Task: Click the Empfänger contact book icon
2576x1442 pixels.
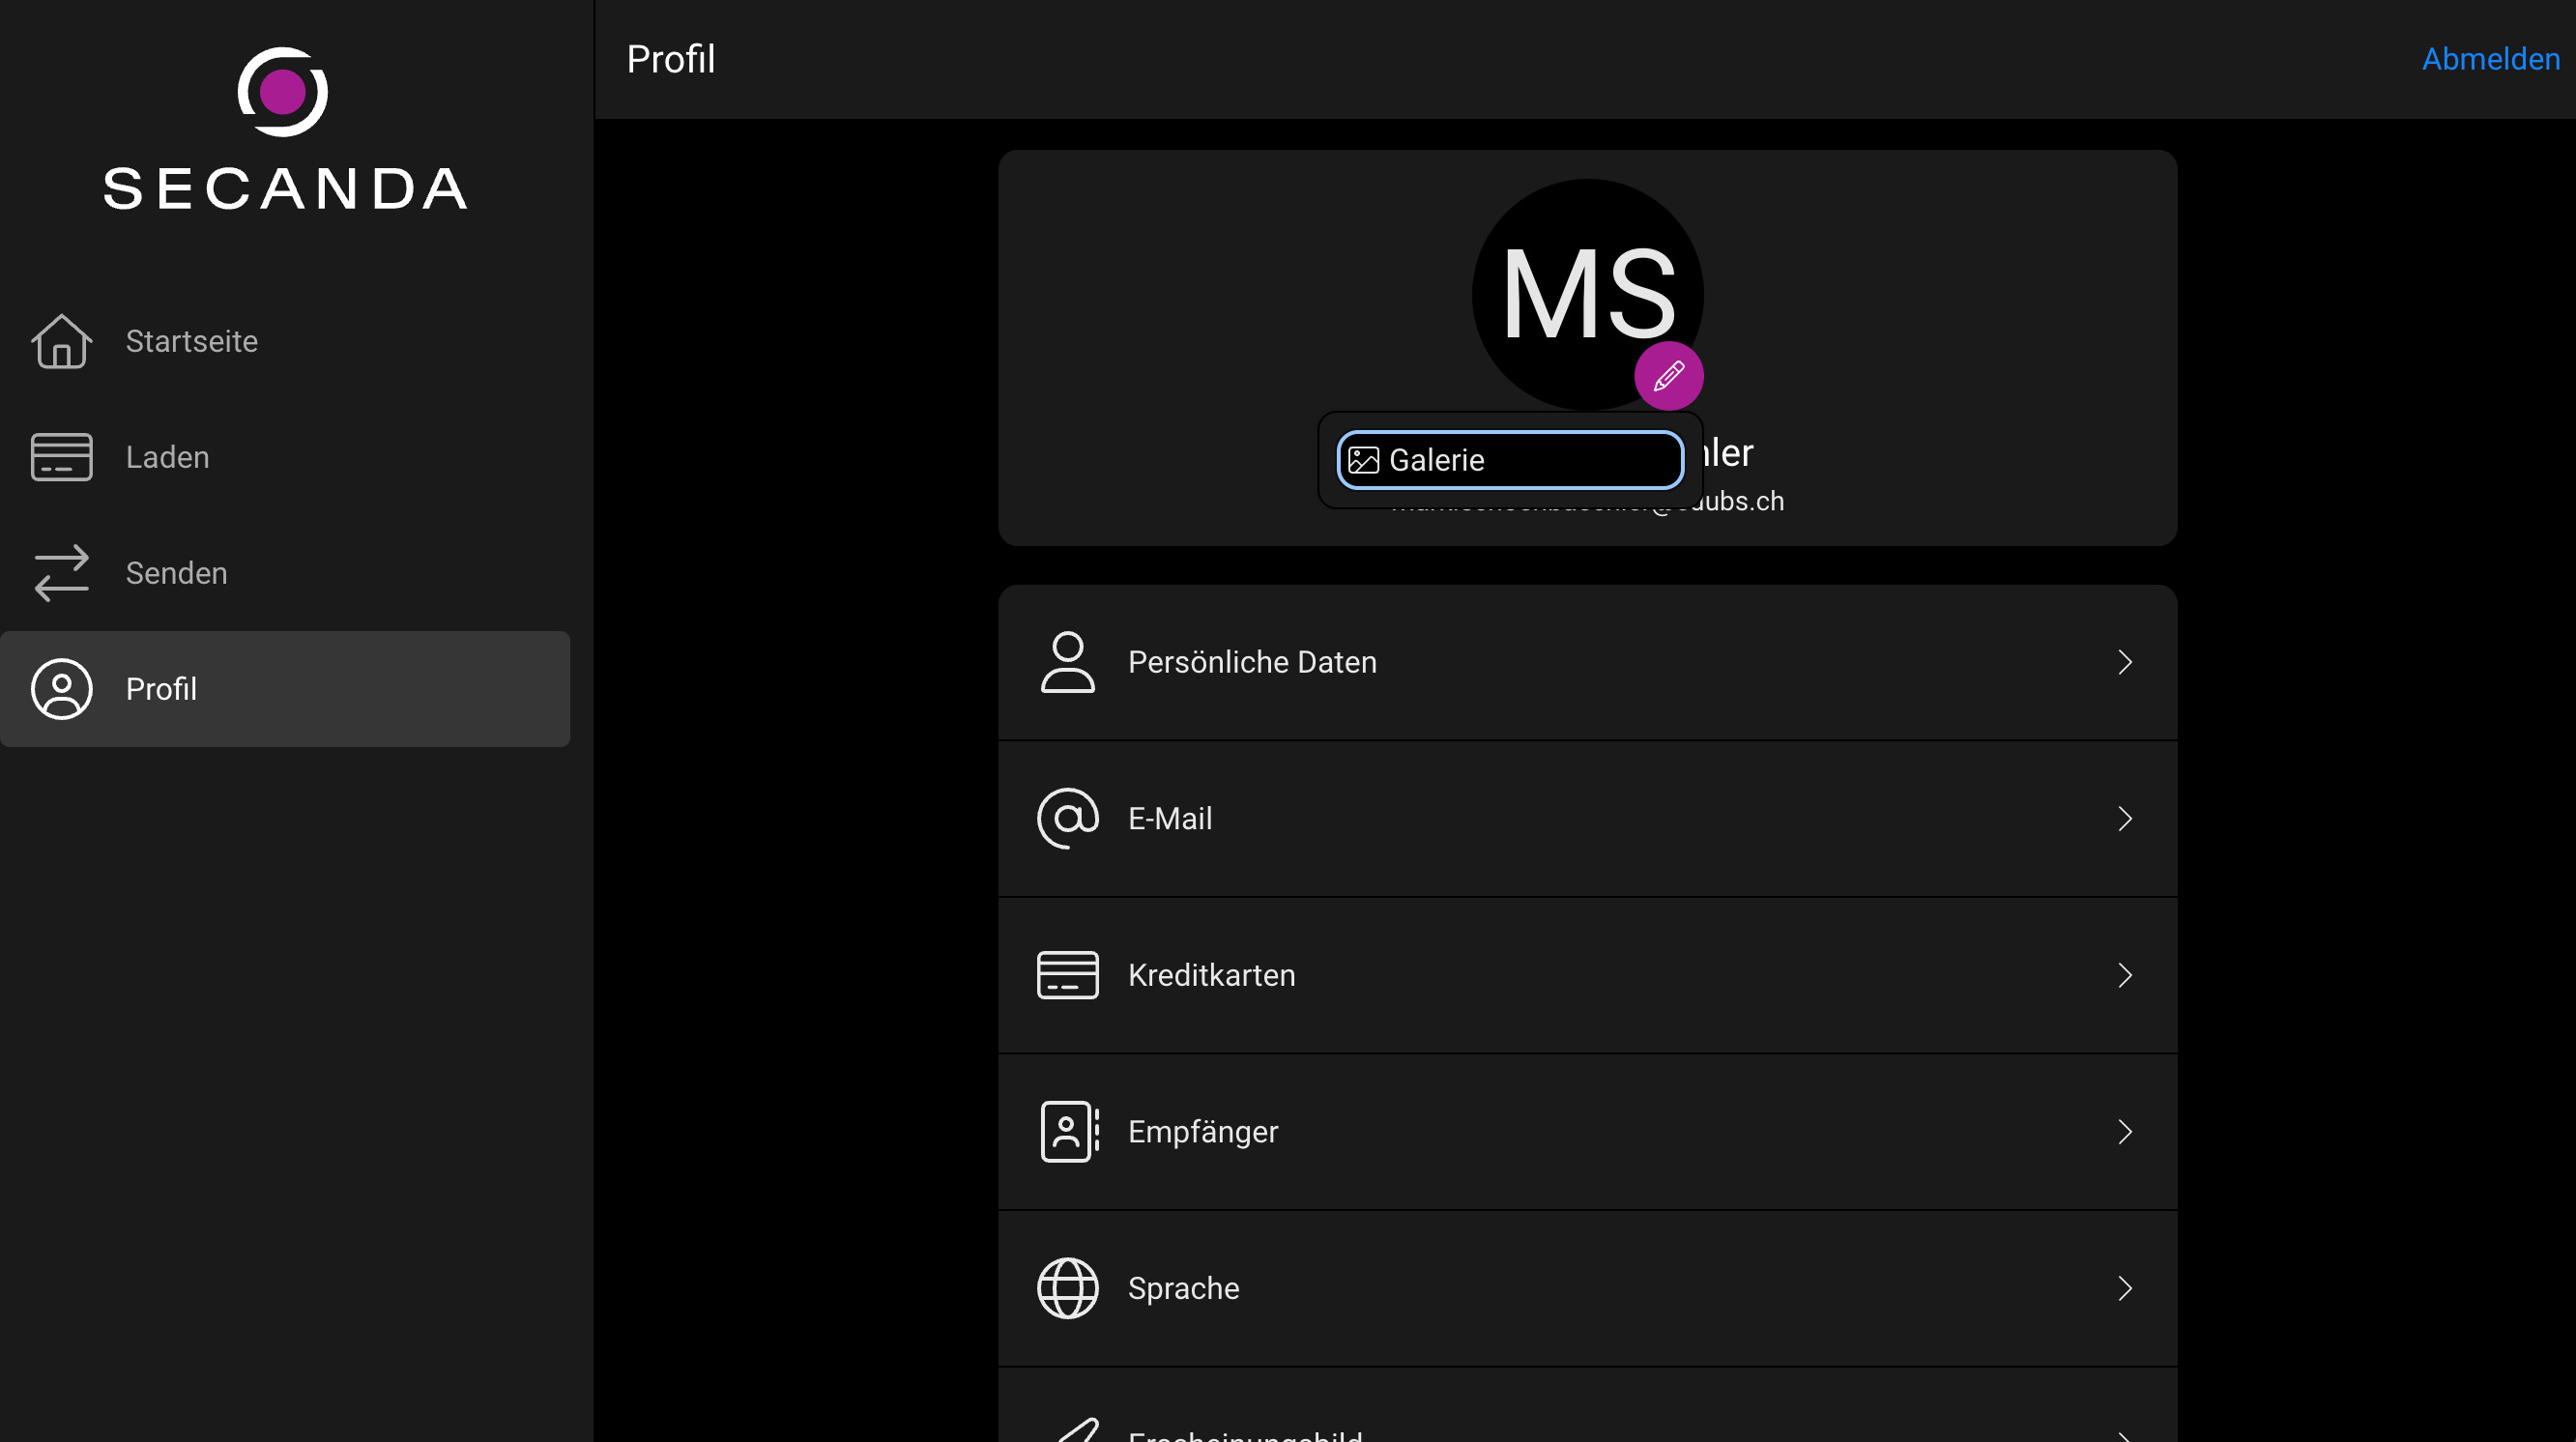Action: pyautogui.click(x=1069, y=1132)
